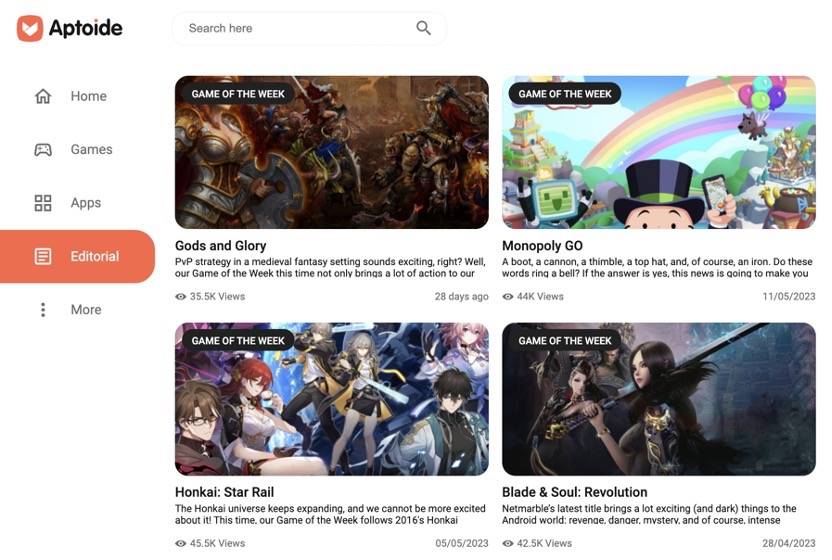Screen dimensions: 832x560
Task: Click the Home house icon
Action: click(x=43, y=96)
